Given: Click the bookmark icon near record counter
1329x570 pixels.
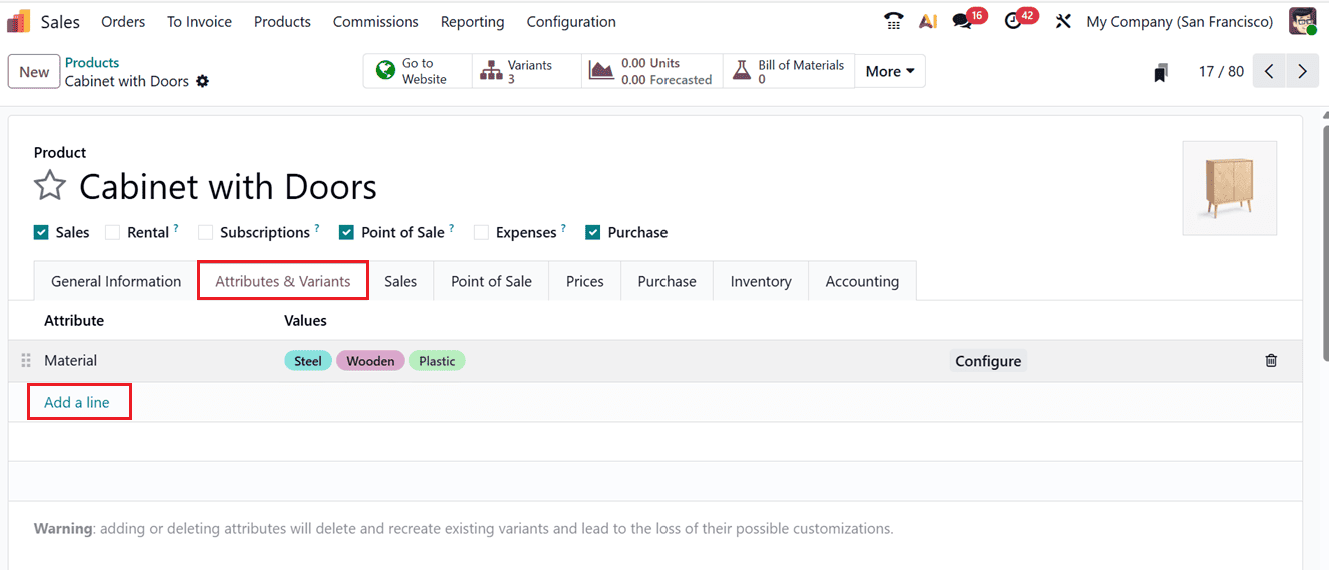Looking at the screenshot, I should tap(1160, 72).
